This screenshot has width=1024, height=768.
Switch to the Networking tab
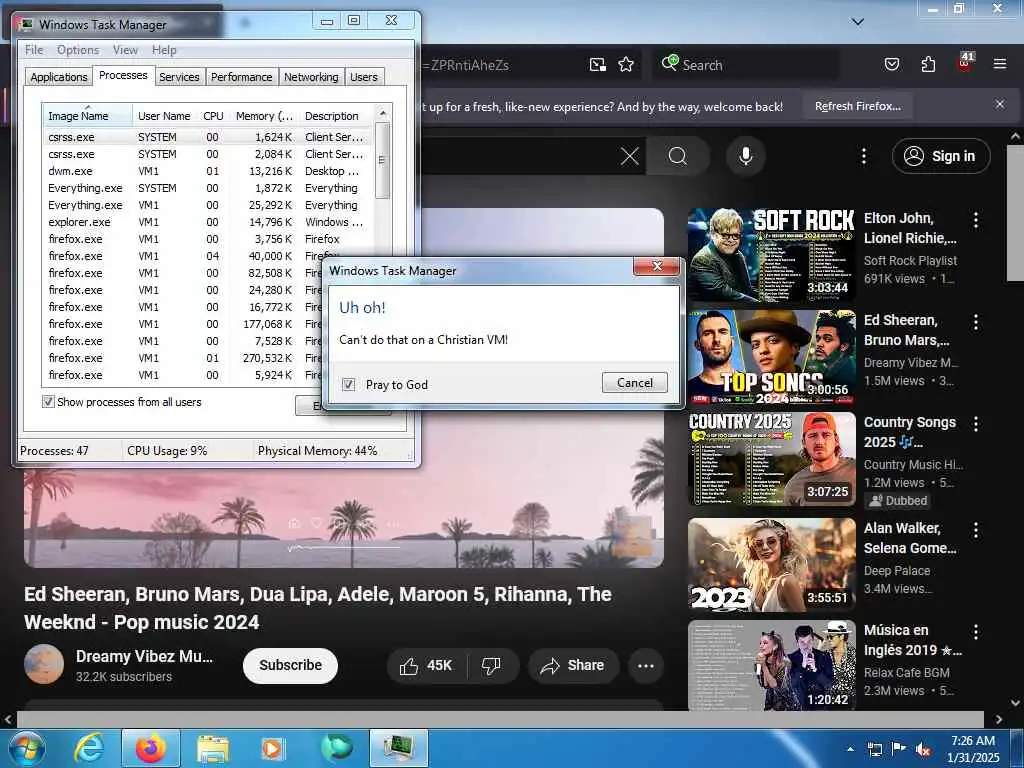point(311,77)
